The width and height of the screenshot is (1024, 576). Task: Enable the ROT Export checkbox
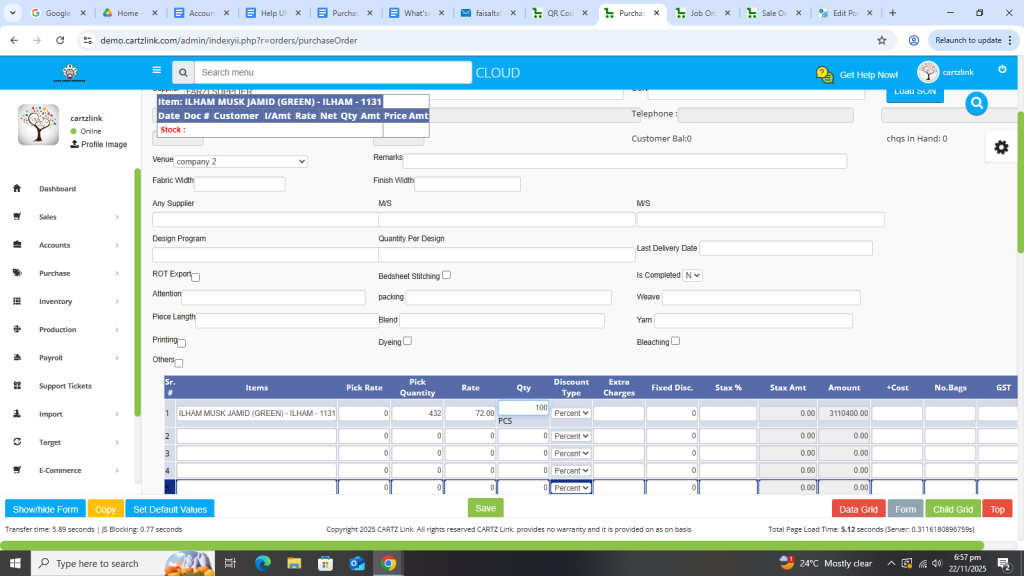pyautogui.click(x=195, y=277)
